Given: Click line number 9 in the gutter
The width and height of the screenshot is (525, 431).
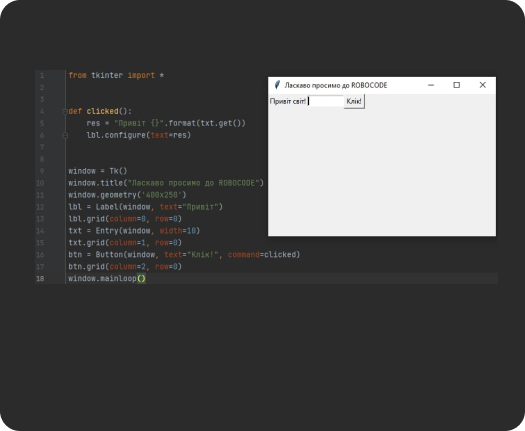Looking at the screenshot, I should pyautogui.click(x=42, y=171).
